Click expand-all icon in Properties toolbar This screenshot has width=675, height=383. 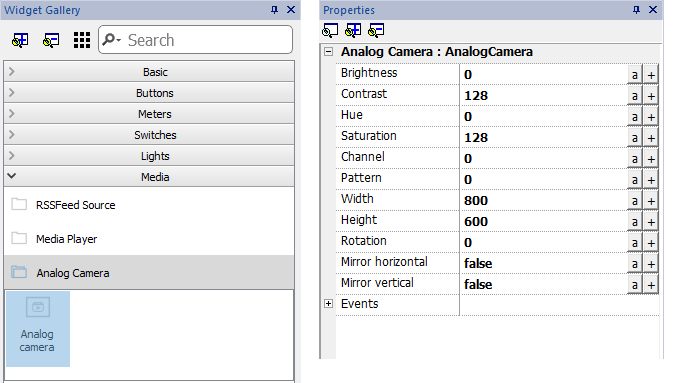pyautogui.click(x=353, y=30)
